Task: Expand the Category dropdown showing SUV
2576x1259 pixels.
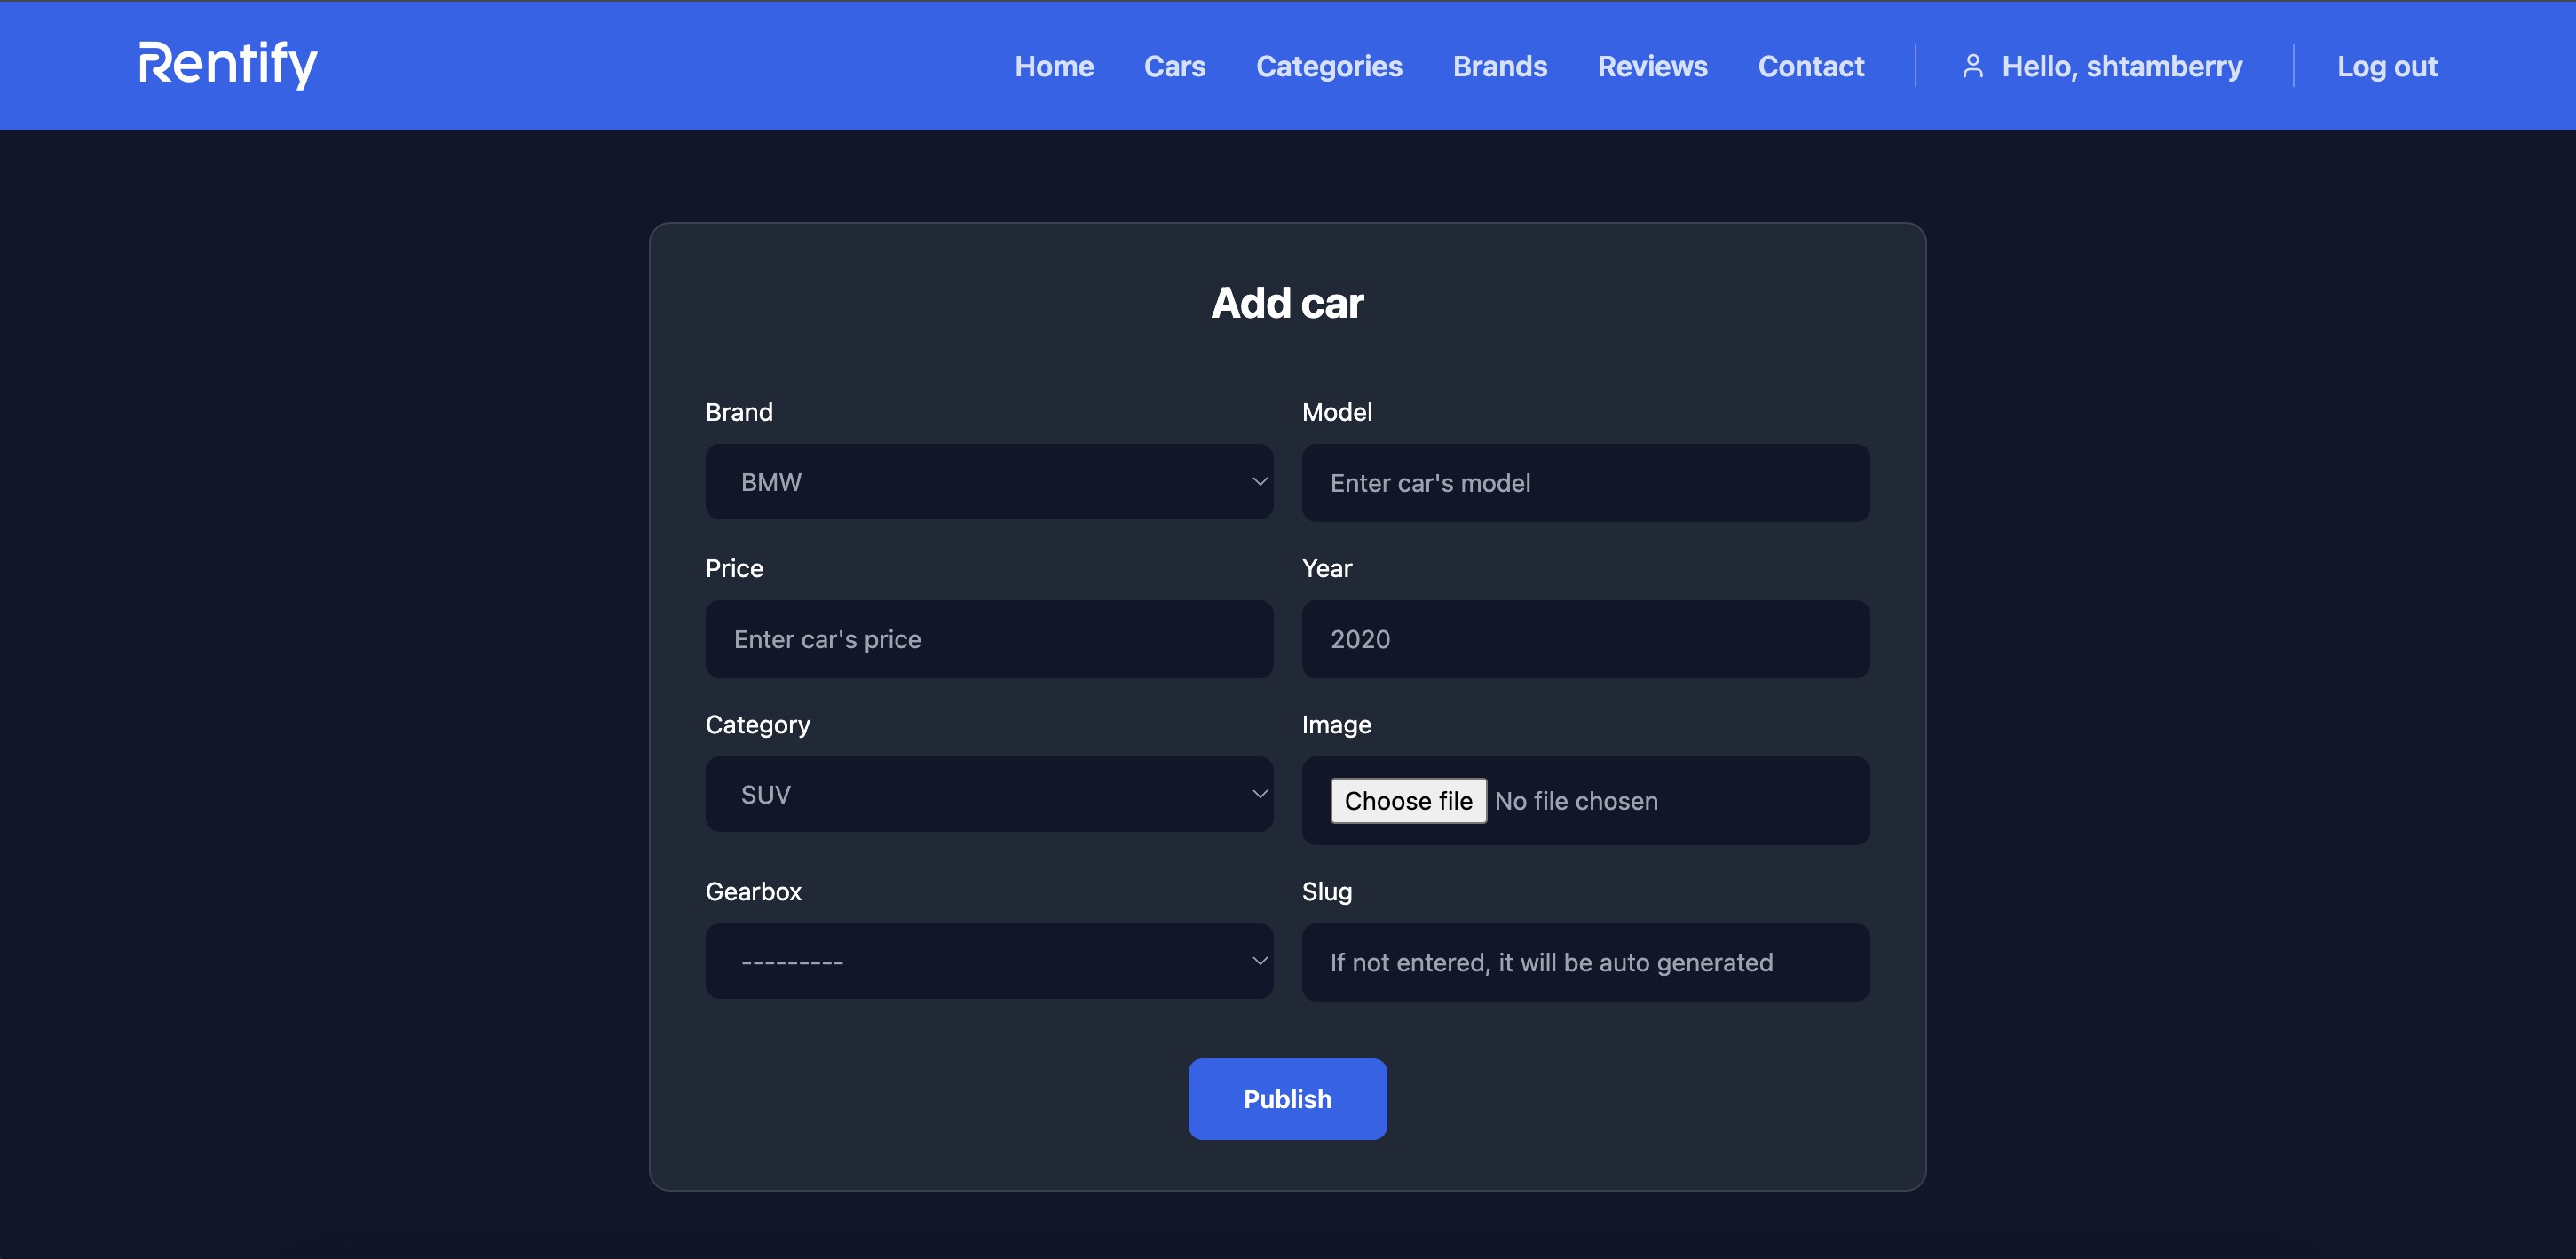Action: [988, 794]
